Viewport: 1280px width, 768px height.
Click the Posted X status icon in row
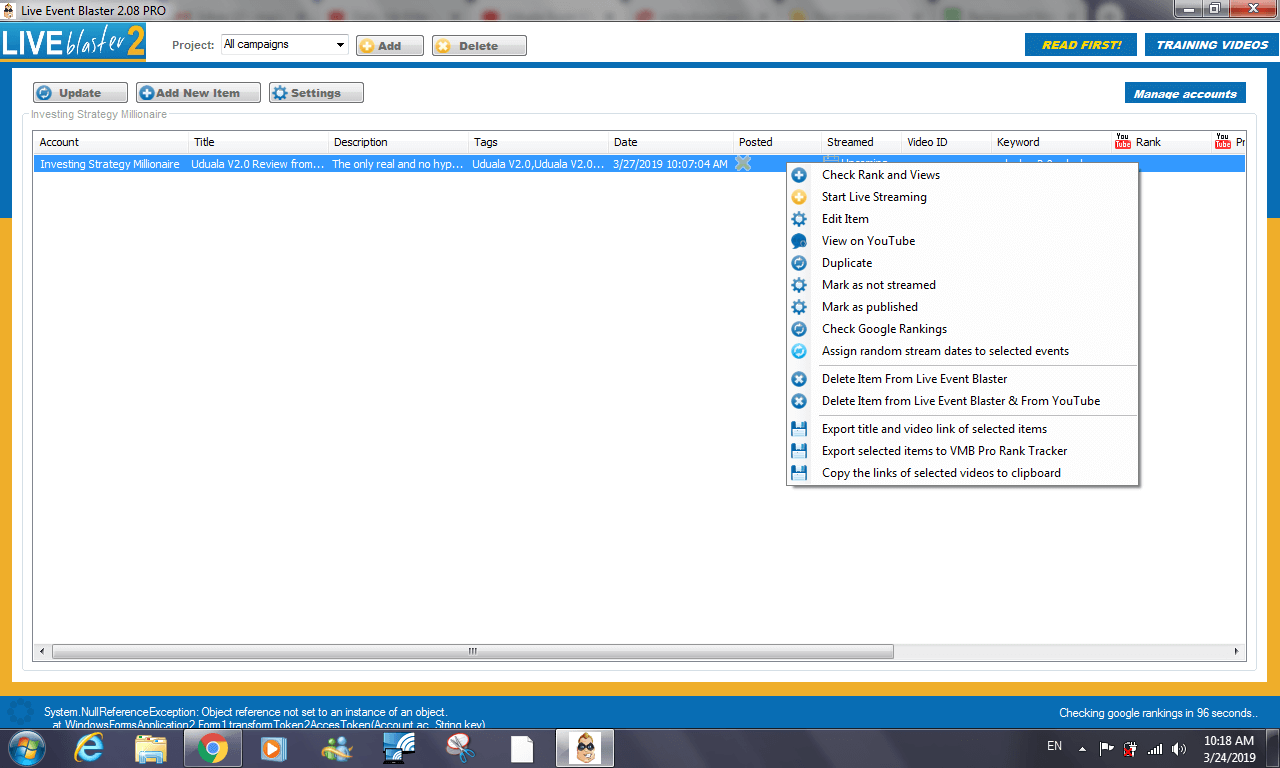click(x=743, y=163)
